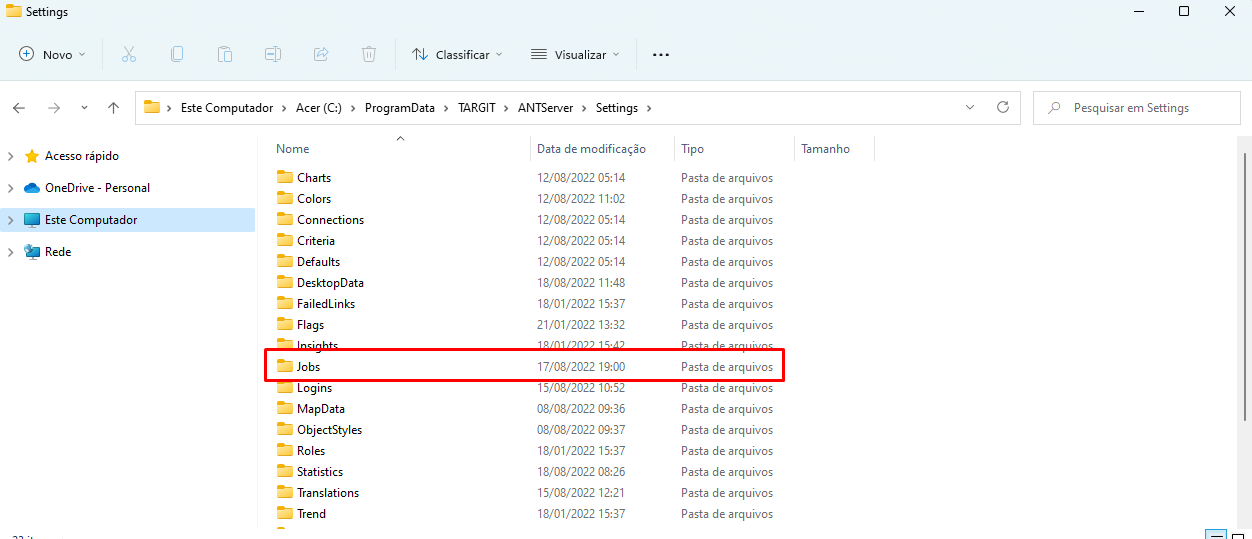Viewport: 1252px width, 539px height.
Task: Go up one folder level arrow
Action: pyautogui.click(x=113, y=108)
